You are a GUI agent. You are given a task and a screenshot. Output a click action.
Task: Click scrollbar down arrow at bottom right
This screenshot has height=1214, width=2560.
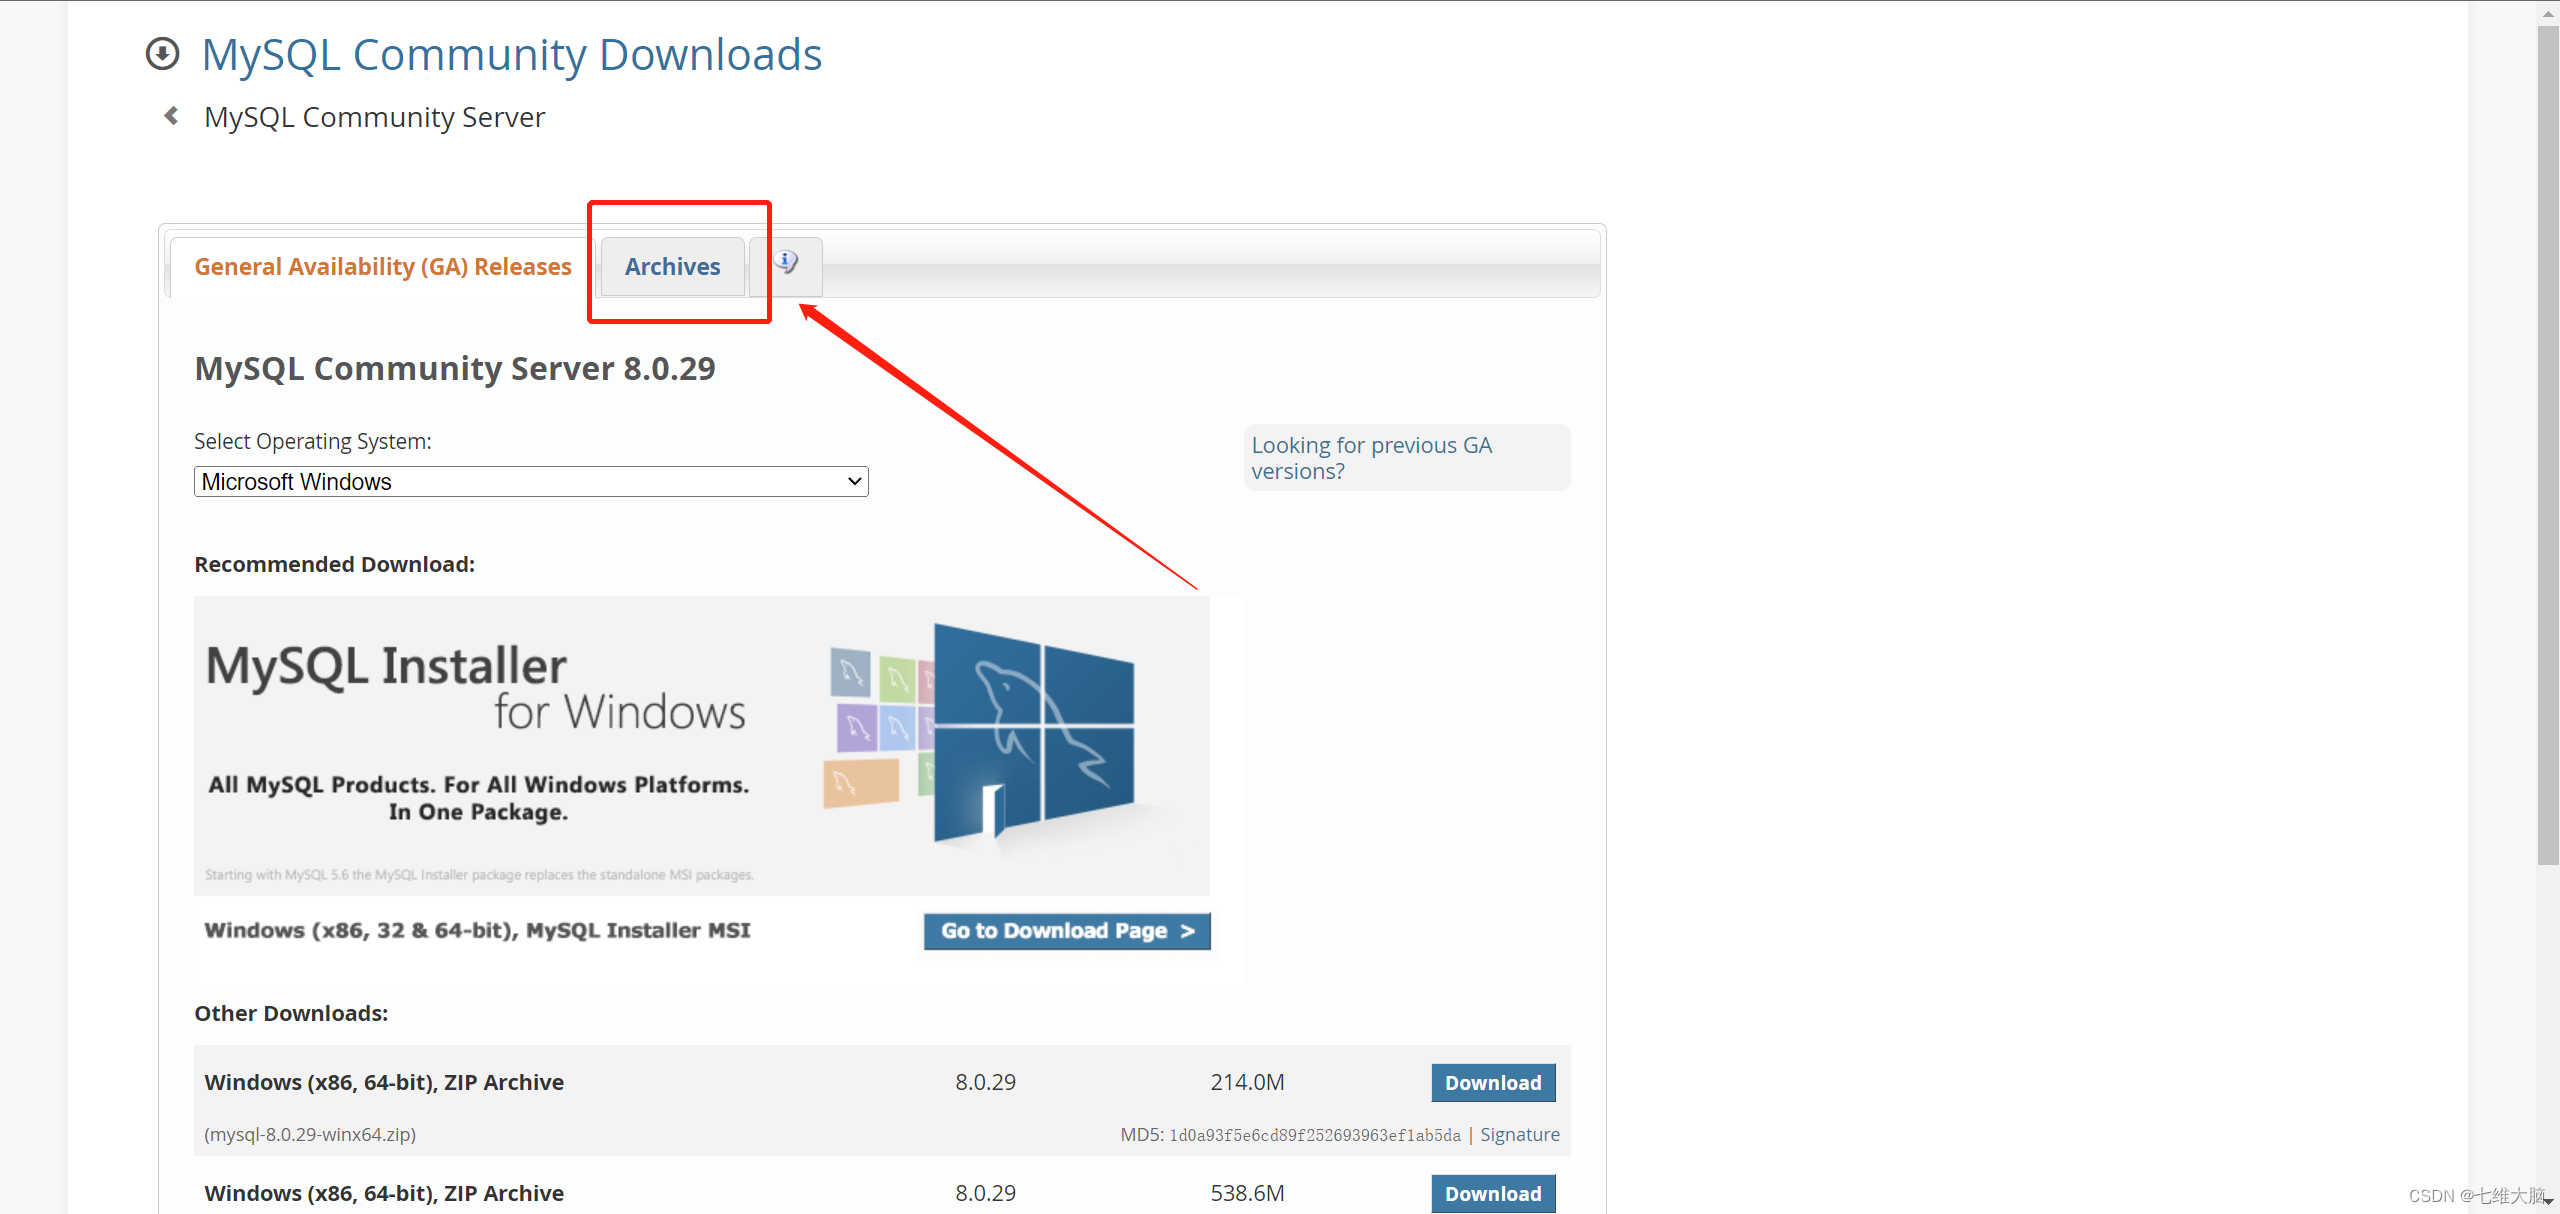(x=2548, y=1202)
